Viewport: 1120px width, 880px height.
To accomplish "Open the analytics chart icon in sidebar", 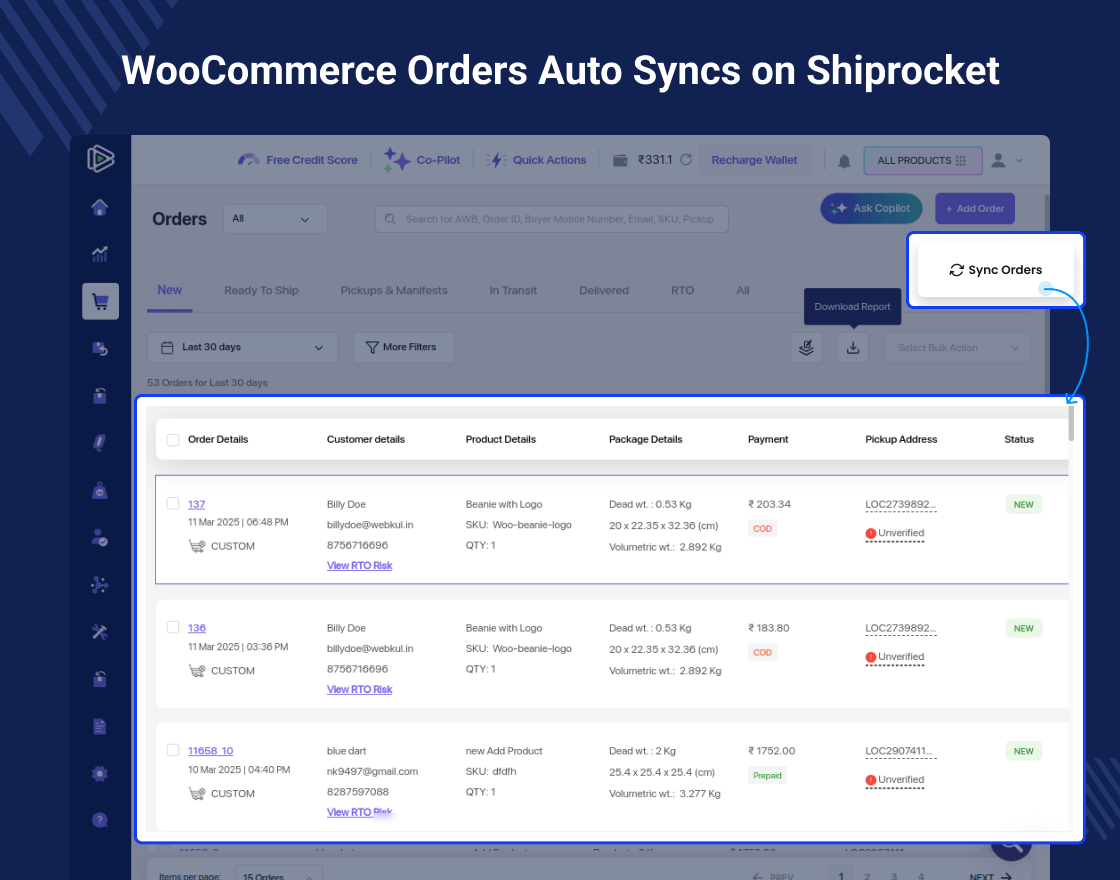I will point(99,254).
